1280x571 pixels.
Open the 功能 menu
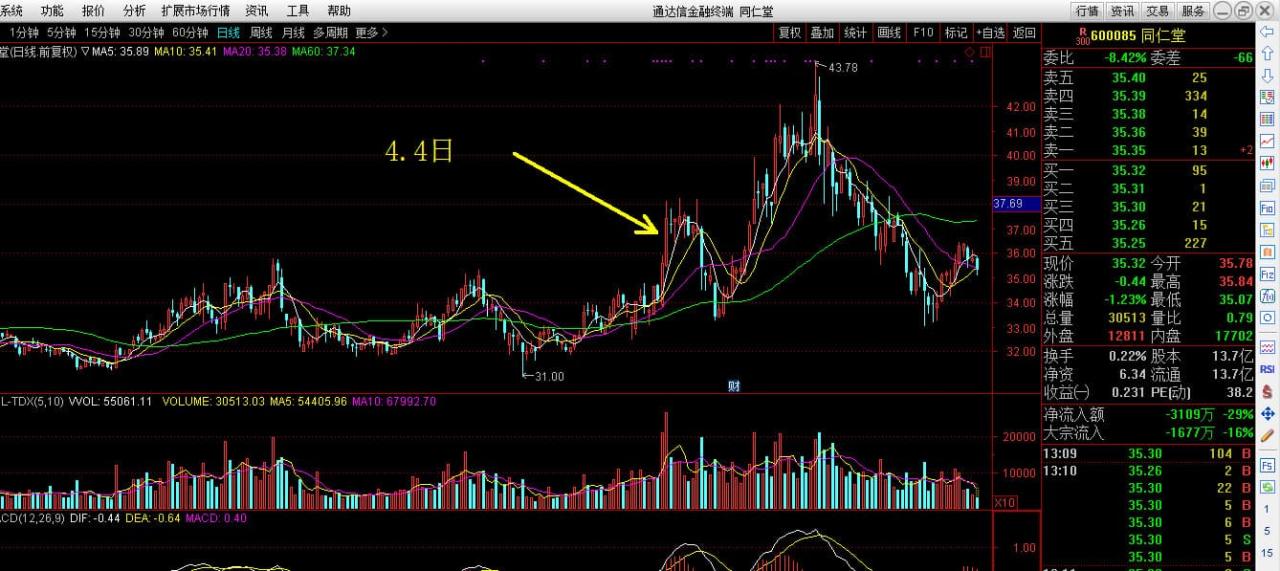(x=52, y=11)
